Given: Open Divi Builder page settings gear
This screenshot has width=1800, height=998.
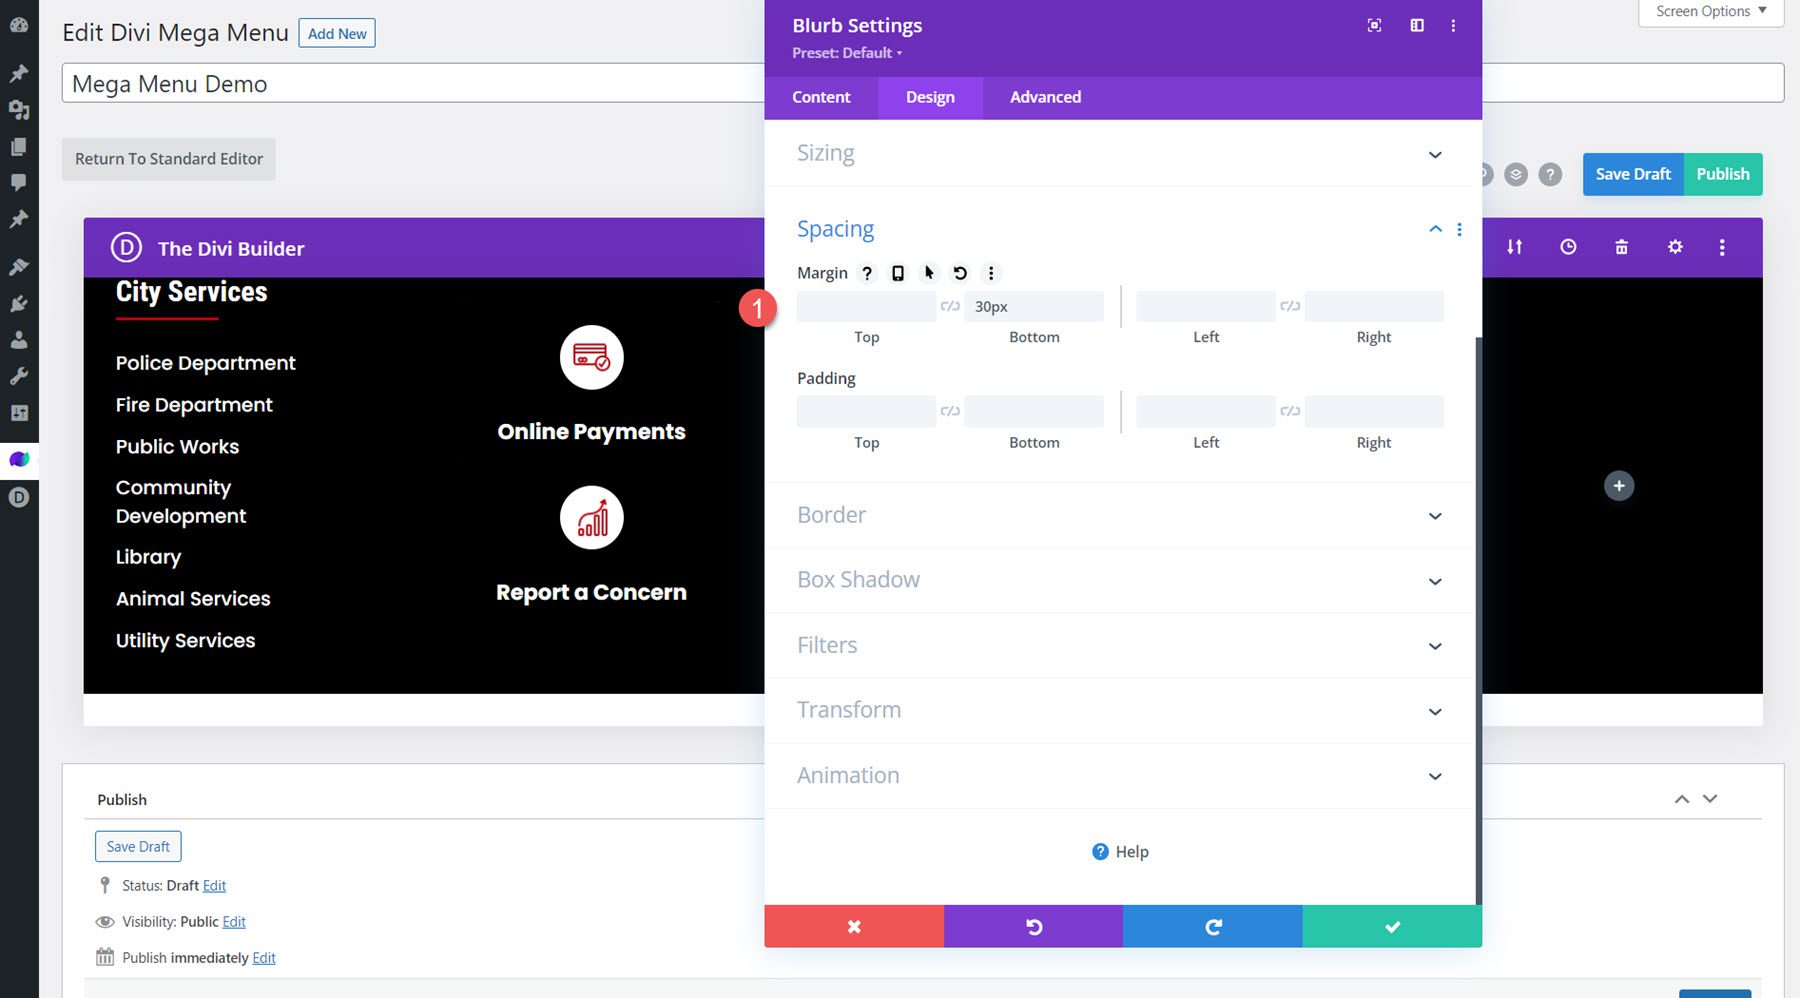Looking at the screenshot, I should click(1675, 246).
